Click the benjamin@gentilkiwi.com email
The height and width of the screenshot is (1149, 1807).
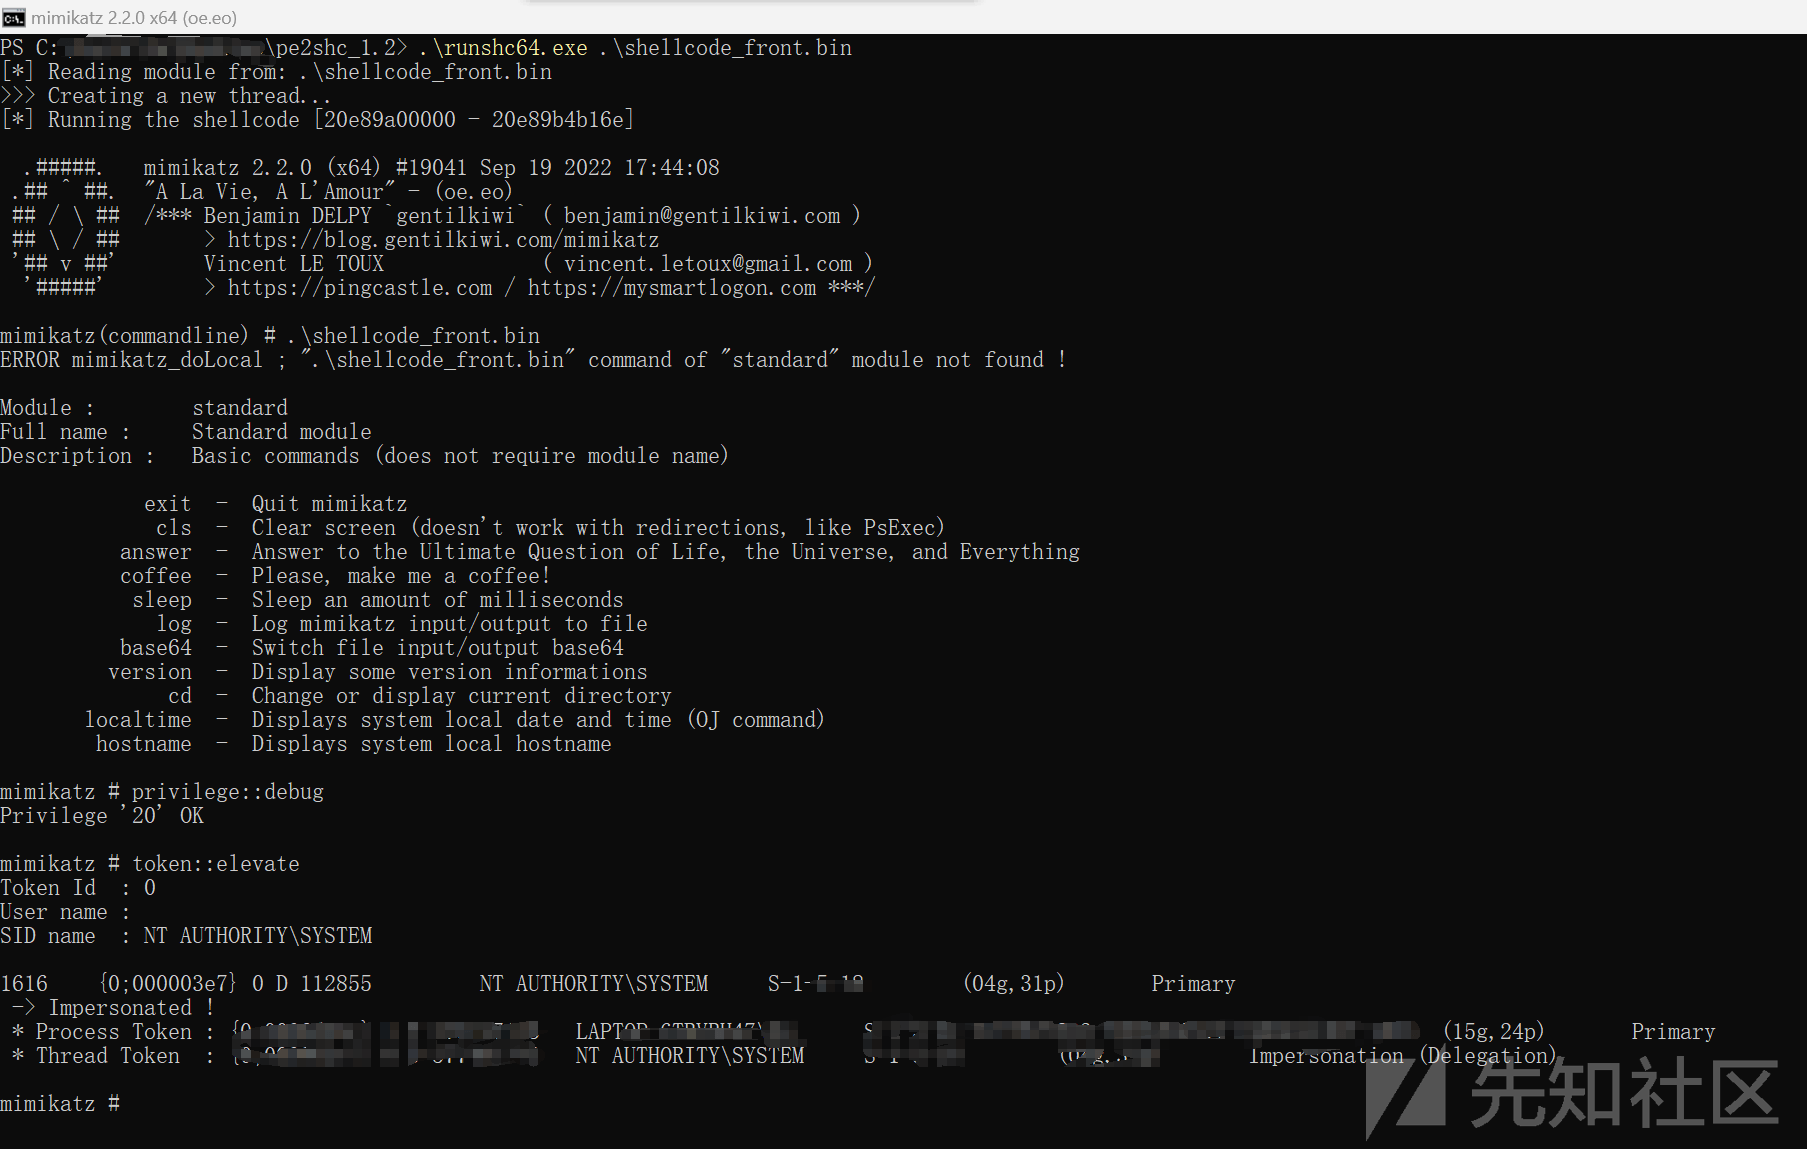(702, 216)
